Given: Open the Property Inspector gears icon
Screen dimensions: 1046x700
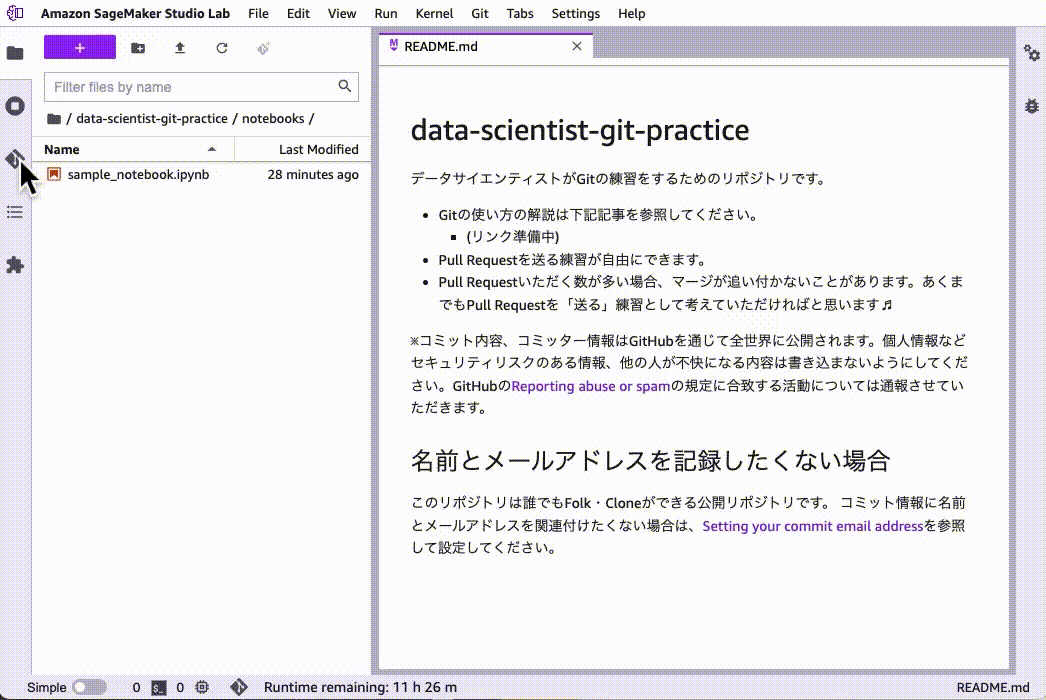Looking at the screenshot, I should click(x=1031, y=53).
